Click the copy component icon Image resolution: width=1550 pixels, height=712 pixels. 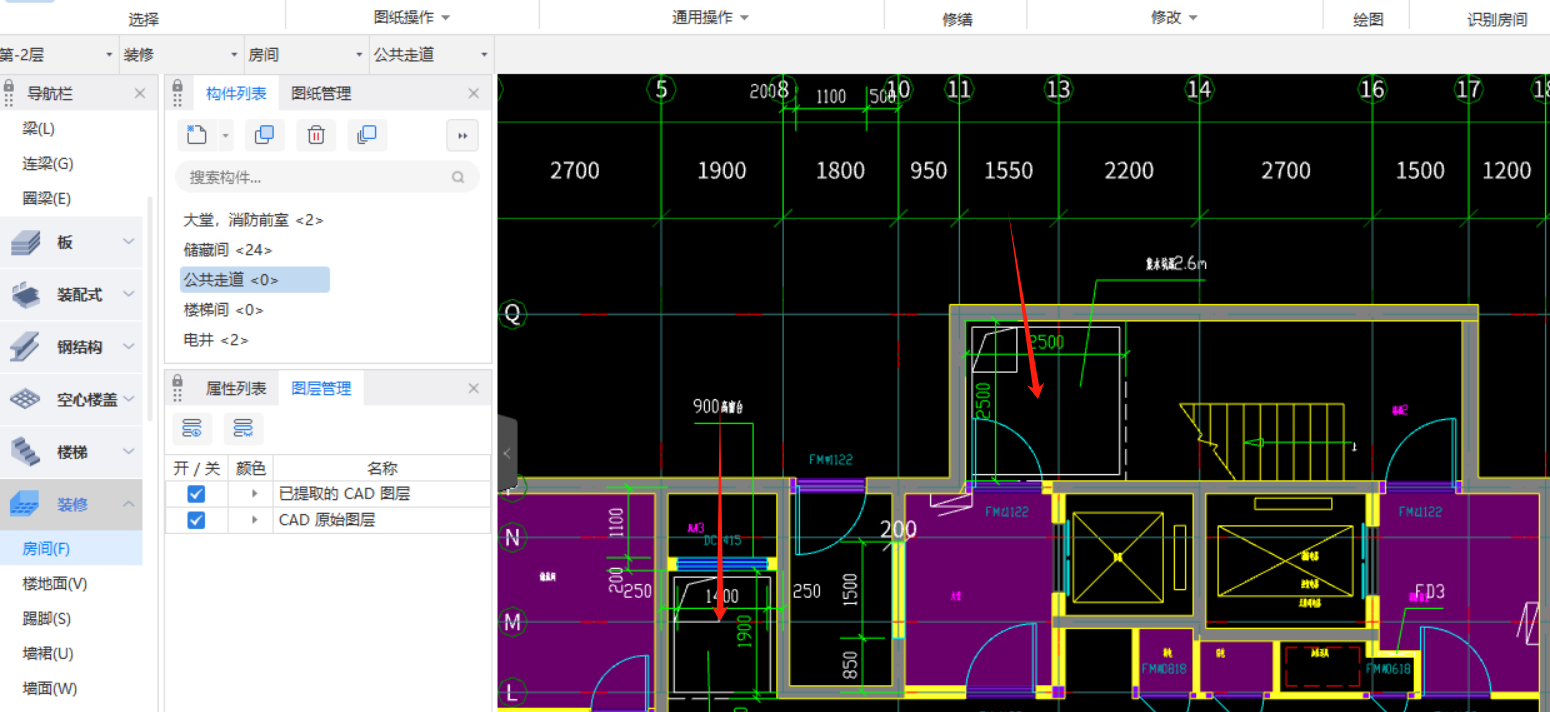click(265, 135)
